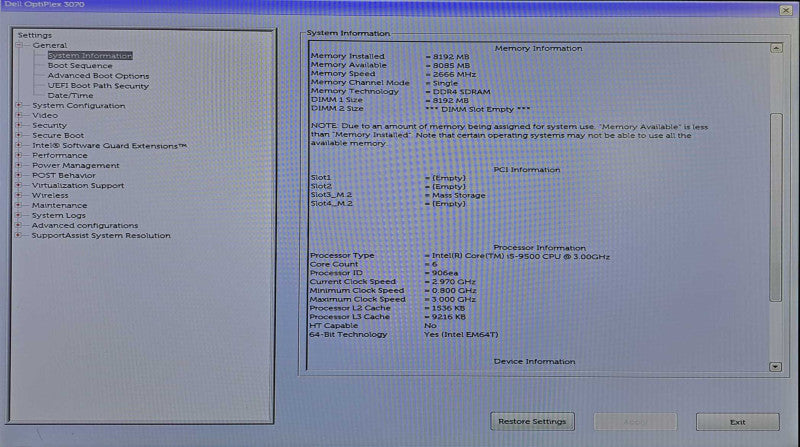Image resolution: width=800 pixels, height=447 pixels.
Task: Select the Virtualization Support category
Action: [78, 185]
